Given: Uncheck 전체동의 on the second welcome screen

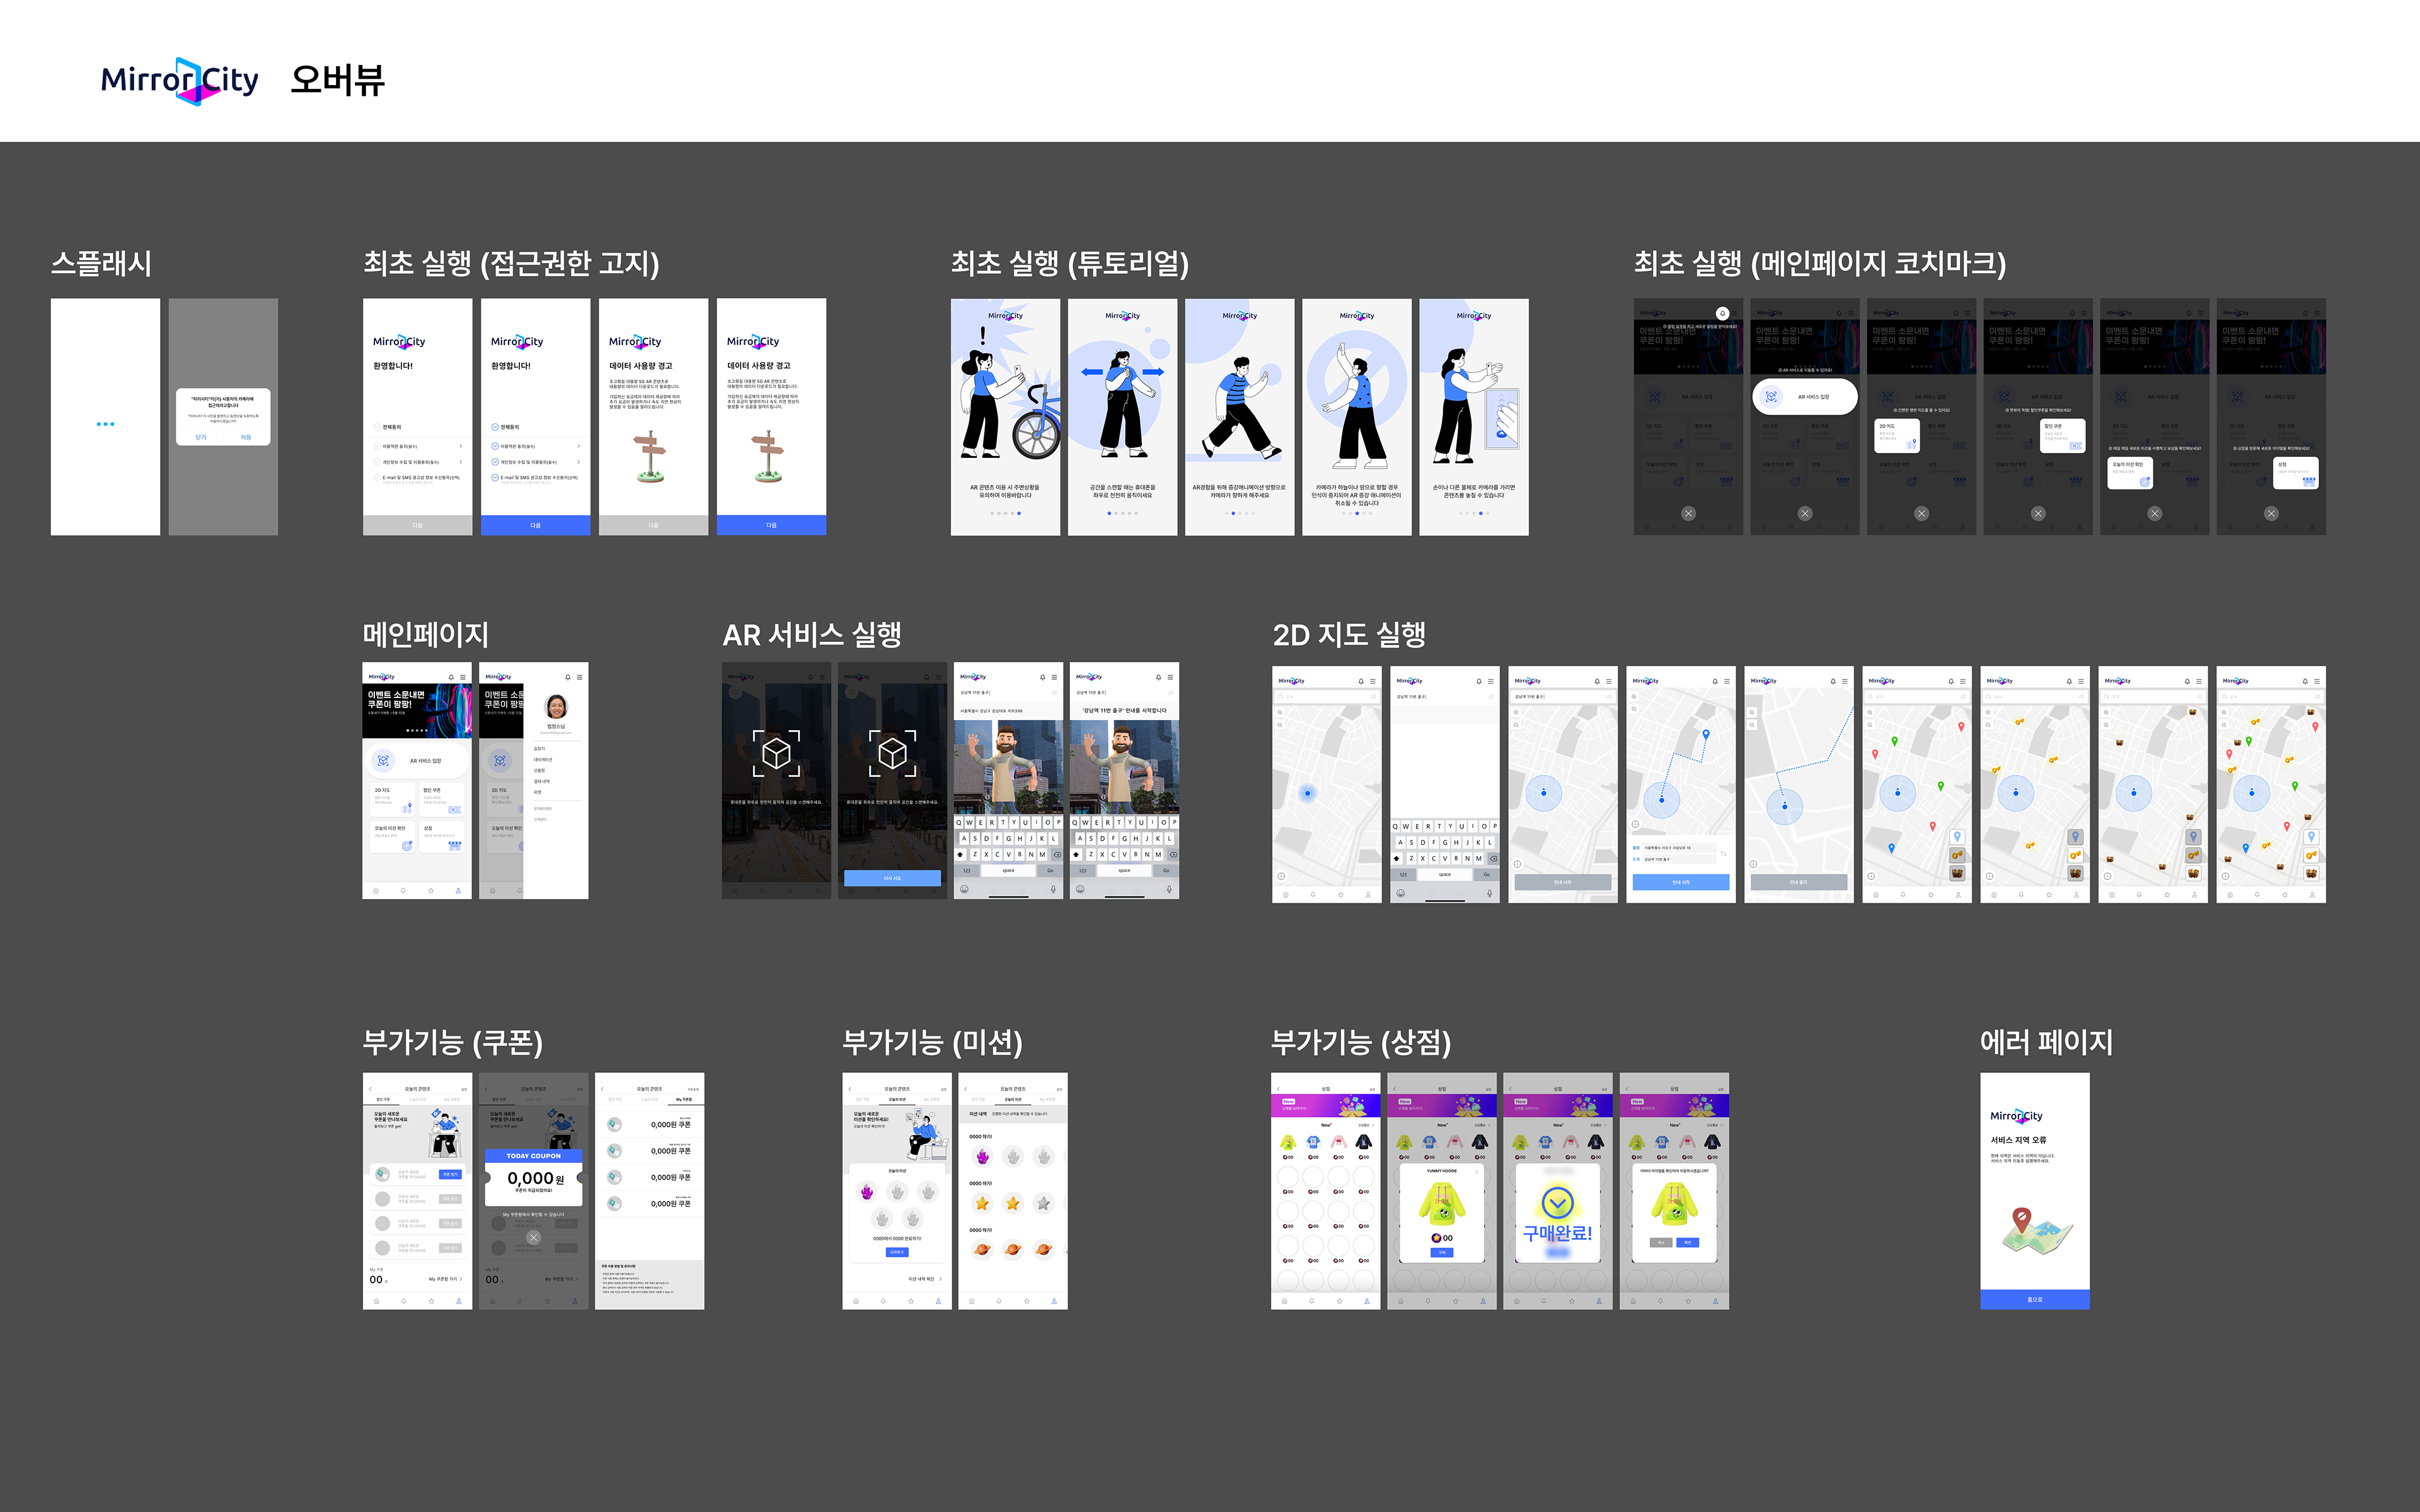Looking at the screenshot, I should coord(495,427).
